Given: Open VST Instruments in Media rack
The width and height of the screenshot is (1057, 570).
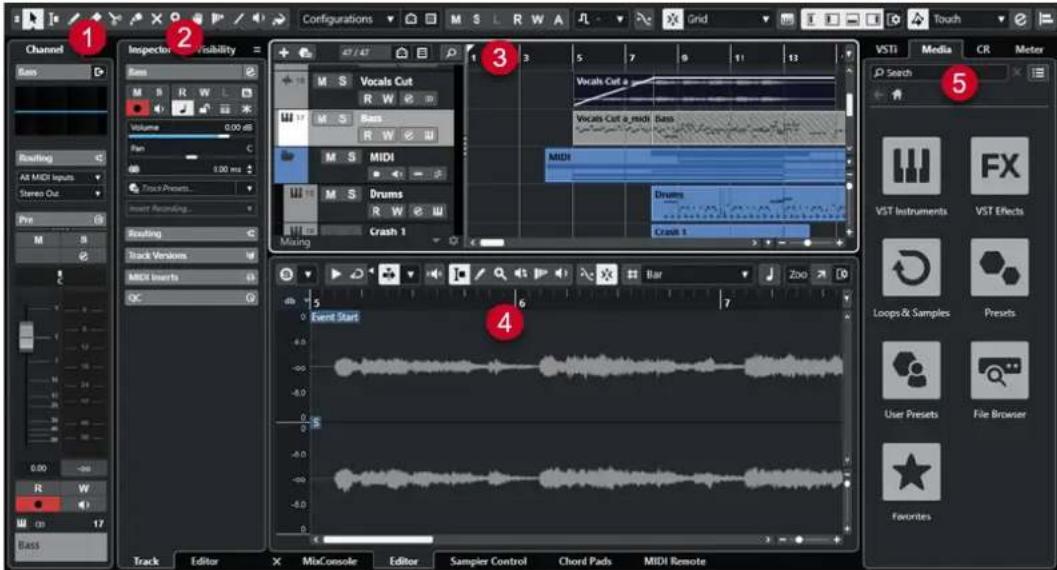Looking at the screenshot, I should pyautogui.click(x=911, y=166).
